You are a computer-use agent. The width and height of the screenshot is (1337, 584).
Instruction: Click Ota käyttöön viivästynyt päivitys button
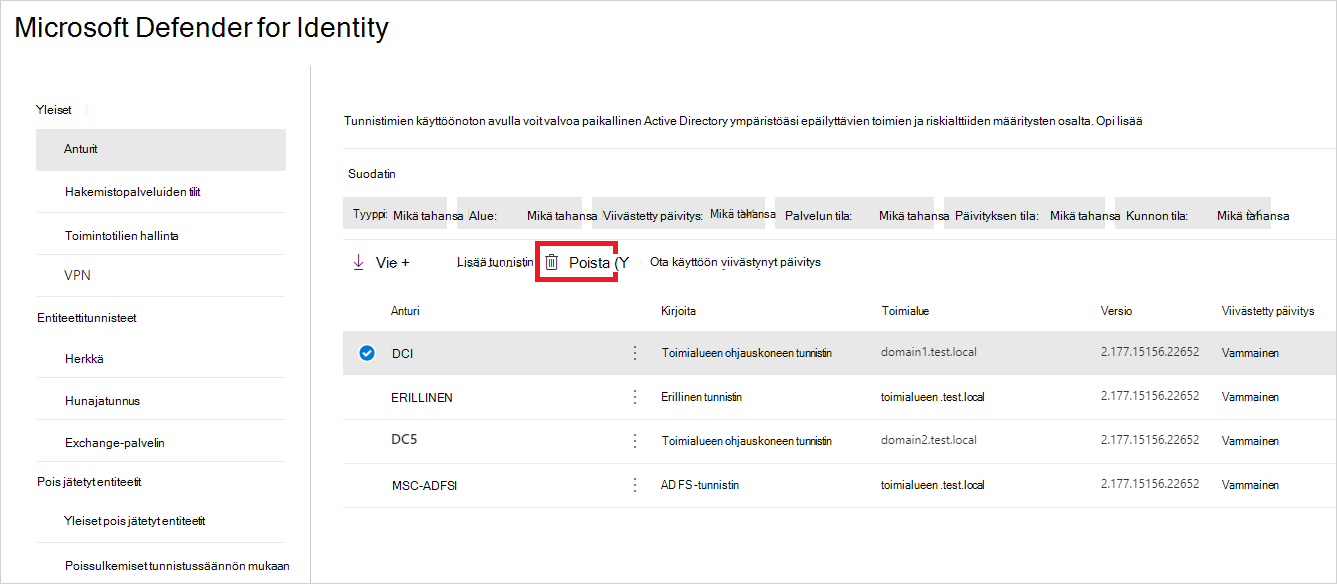point(735,262)
